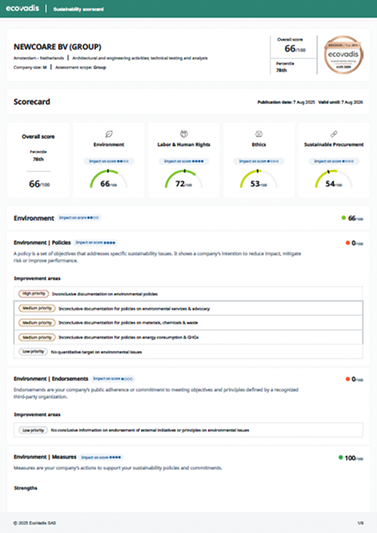Click the © 2025 EcoVadis SAS footer text
This screenshot has height=533, width=377.
coord(35,523)
